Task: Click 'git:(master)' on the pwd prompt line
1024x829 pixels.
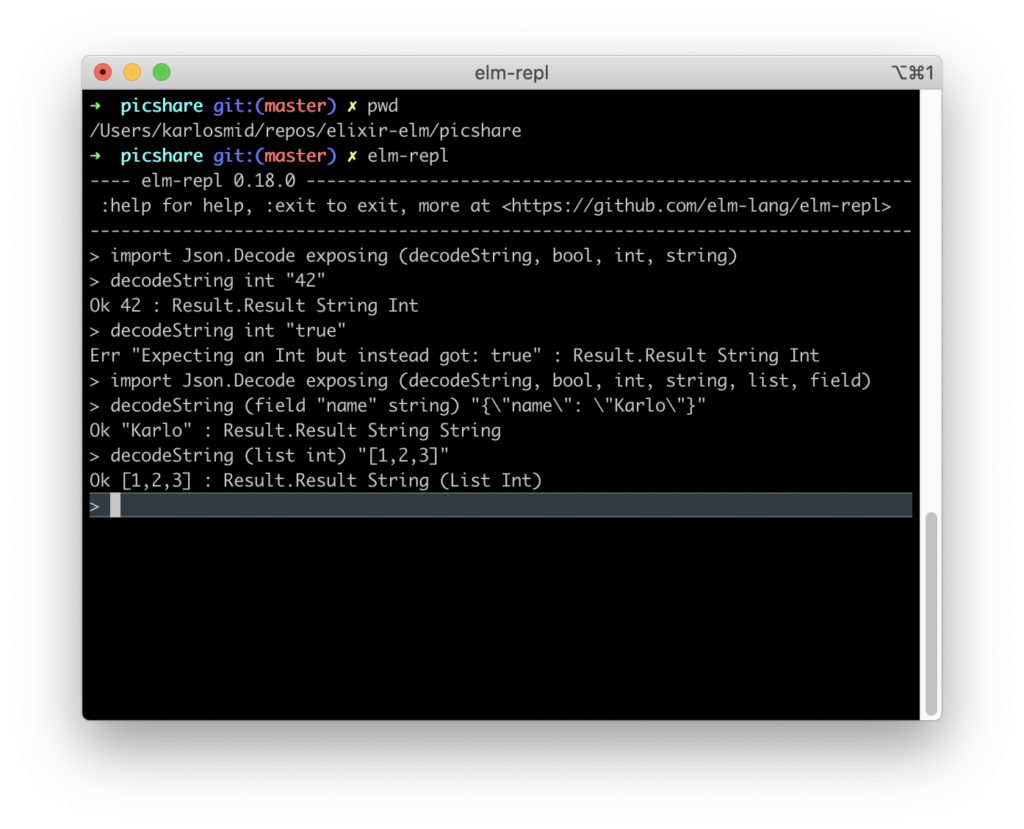Action: pos(275,106)
